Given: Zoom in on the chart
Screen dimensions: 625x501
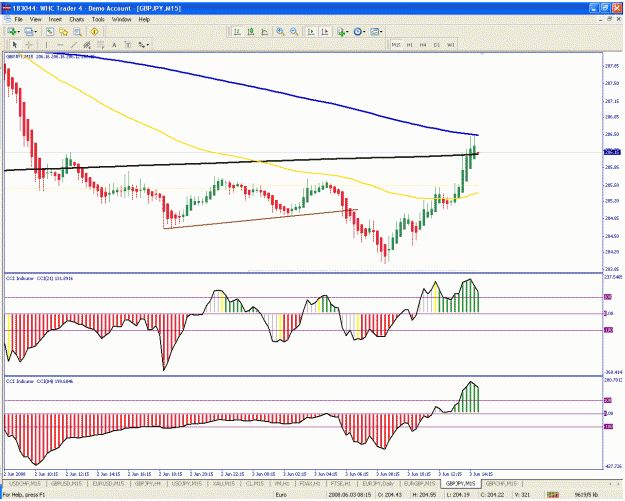Looking at the screenshot, I should pyautogui.click(x=280, y=32).
